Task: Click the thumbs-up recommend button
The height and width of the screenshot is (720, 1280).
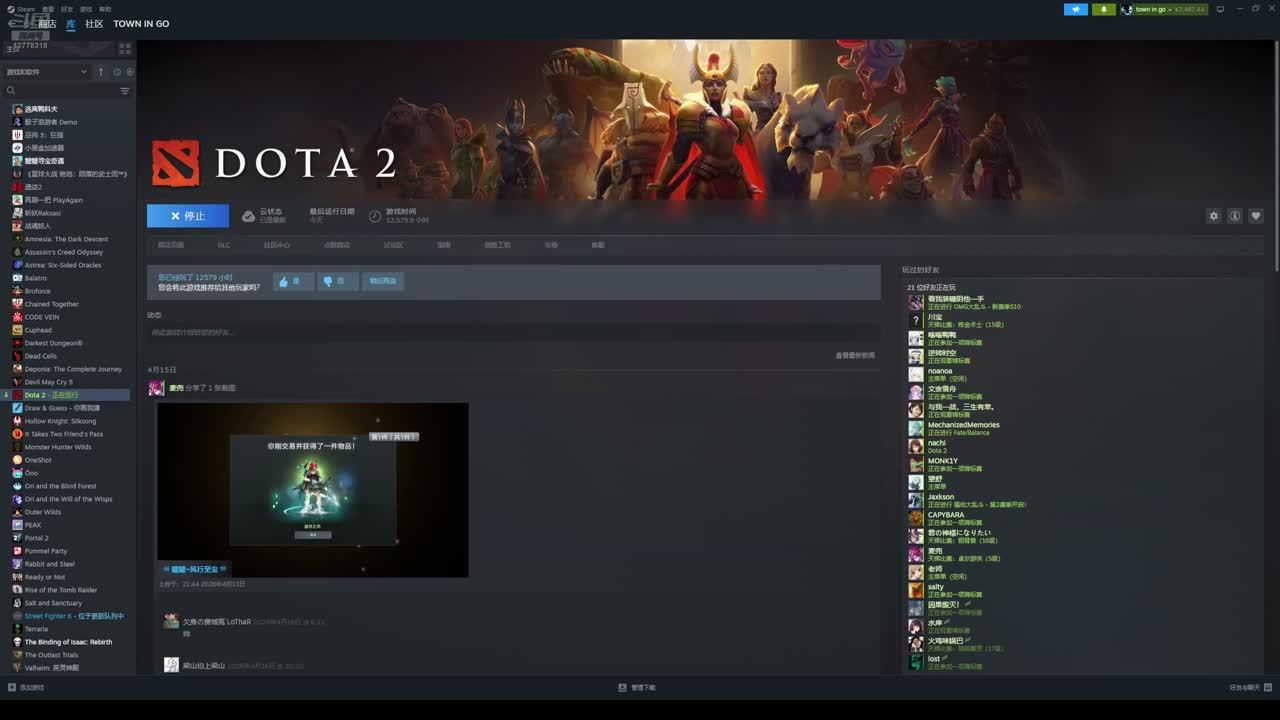Action: (x=293, y=281)
